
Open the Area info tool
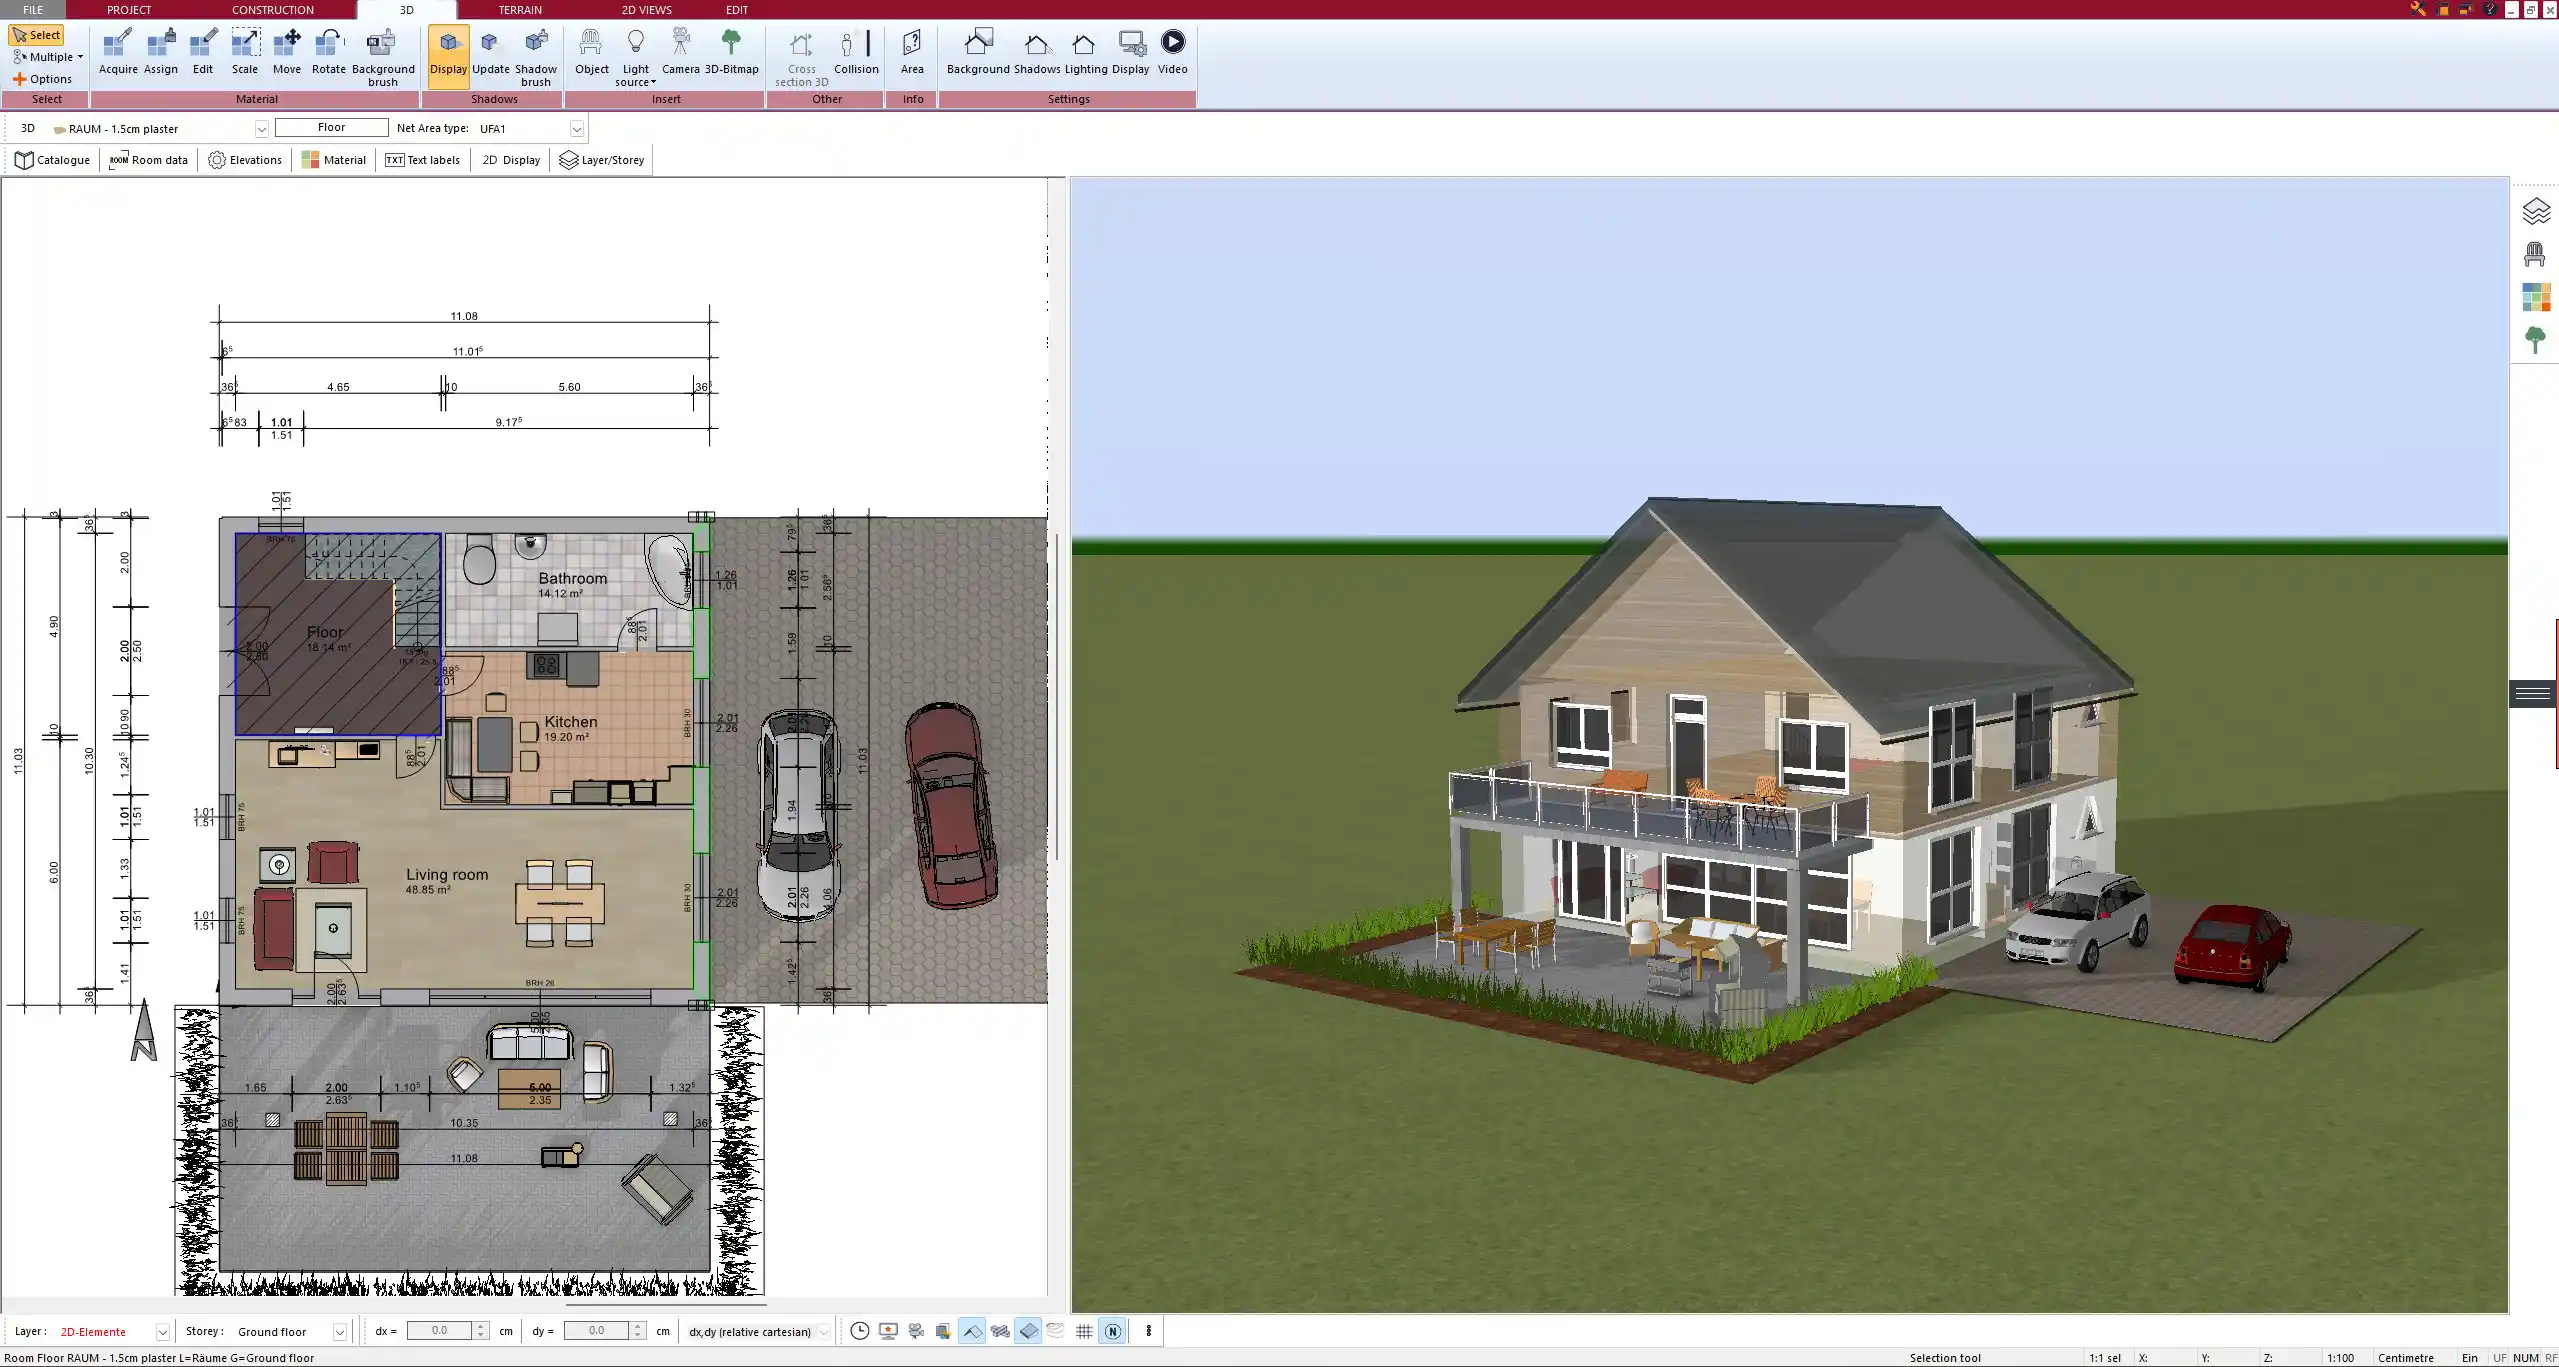tap(912, 53)
